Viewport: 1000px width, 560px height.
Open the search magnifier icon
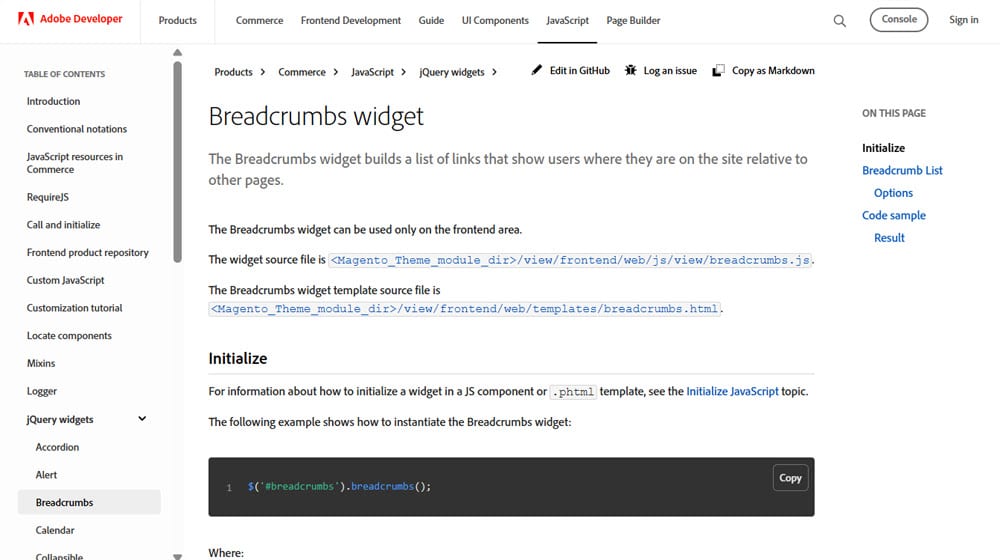pos(840,20)
